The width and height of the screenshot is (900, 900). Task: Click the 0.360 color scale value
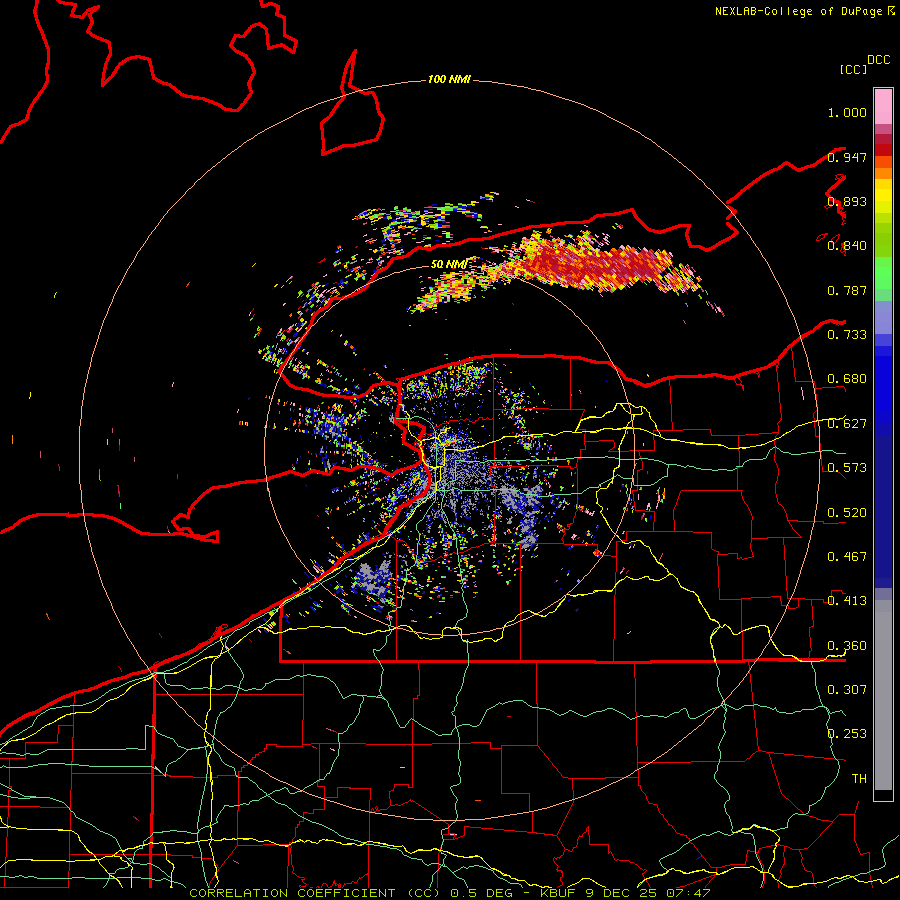[847, 646]
